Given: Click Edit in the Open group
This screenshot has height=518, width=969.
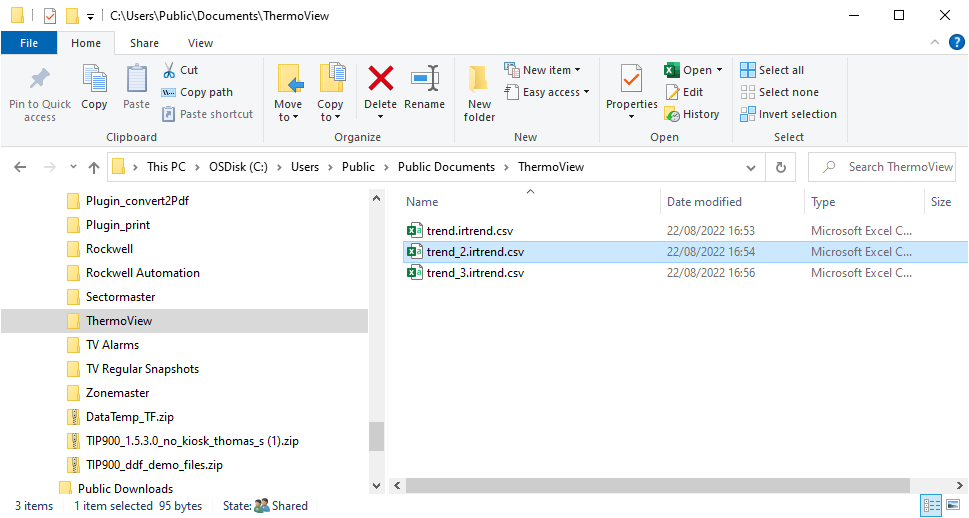Looking at the screenshot, I should point(685,92).
